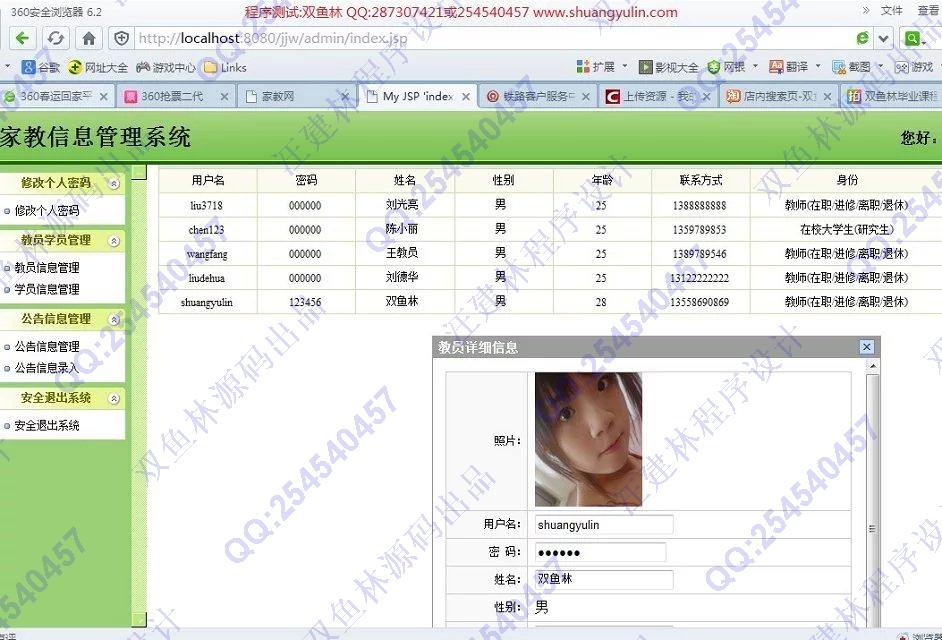The height and width of the screenshot is (640, 942).
Task: Select the wangfang username cell
Action: point(208,254)
